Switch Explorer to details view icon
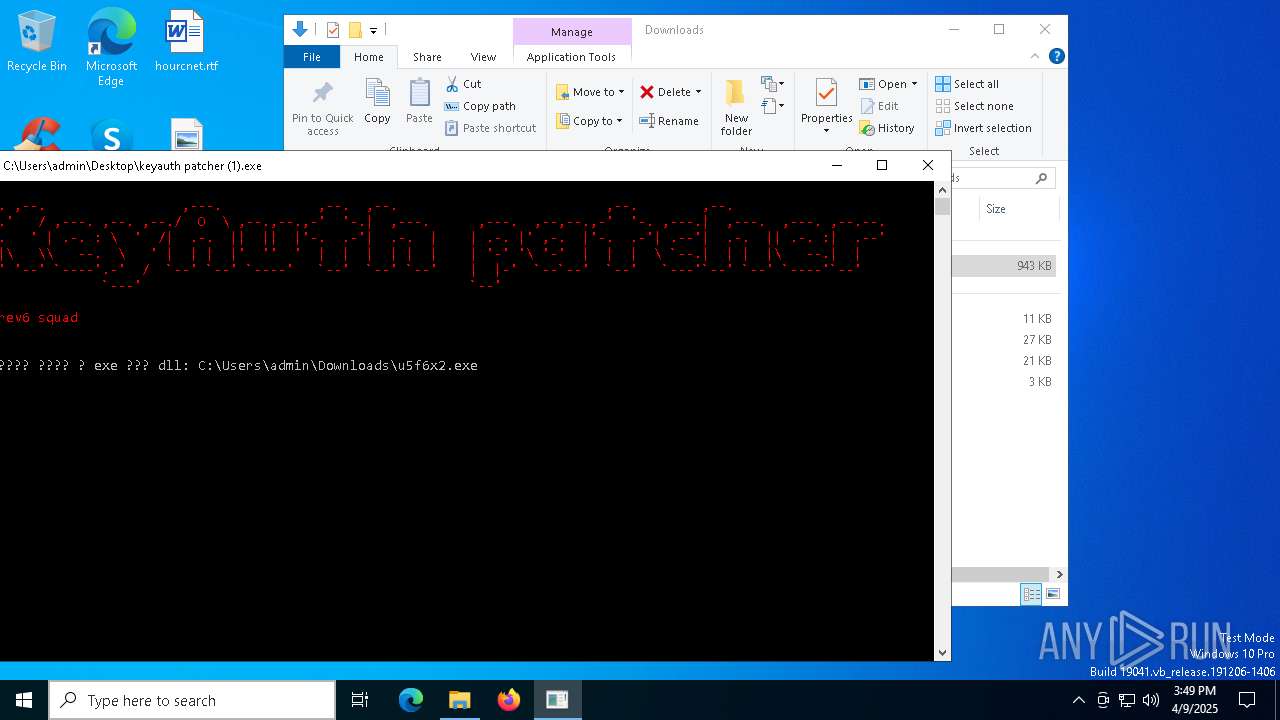 tap(1031, 594)
